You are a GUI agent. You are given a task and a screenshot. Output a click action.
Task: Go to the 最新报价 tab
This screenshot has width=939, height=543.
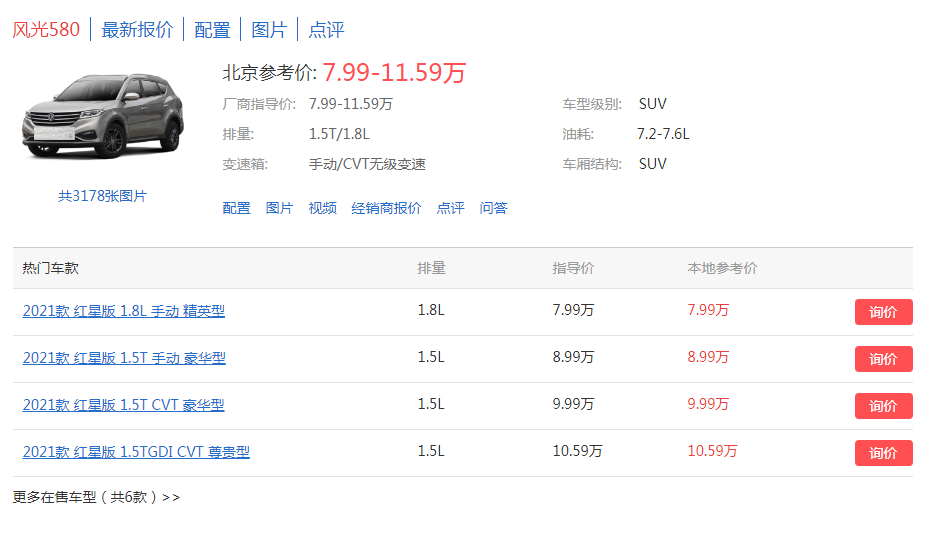(137, 29)
